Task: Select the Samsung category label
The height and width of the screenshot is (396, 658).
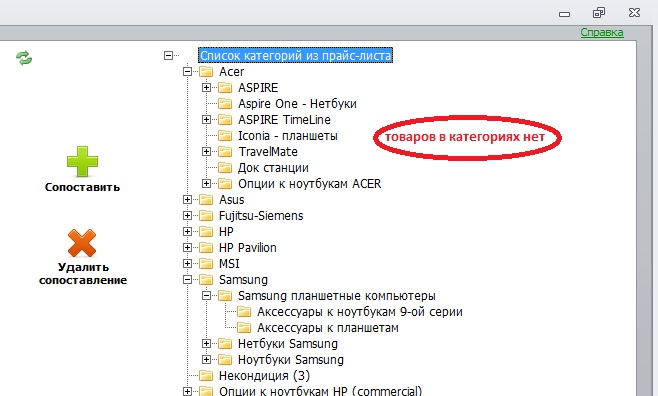Action: tap(243, 280)
